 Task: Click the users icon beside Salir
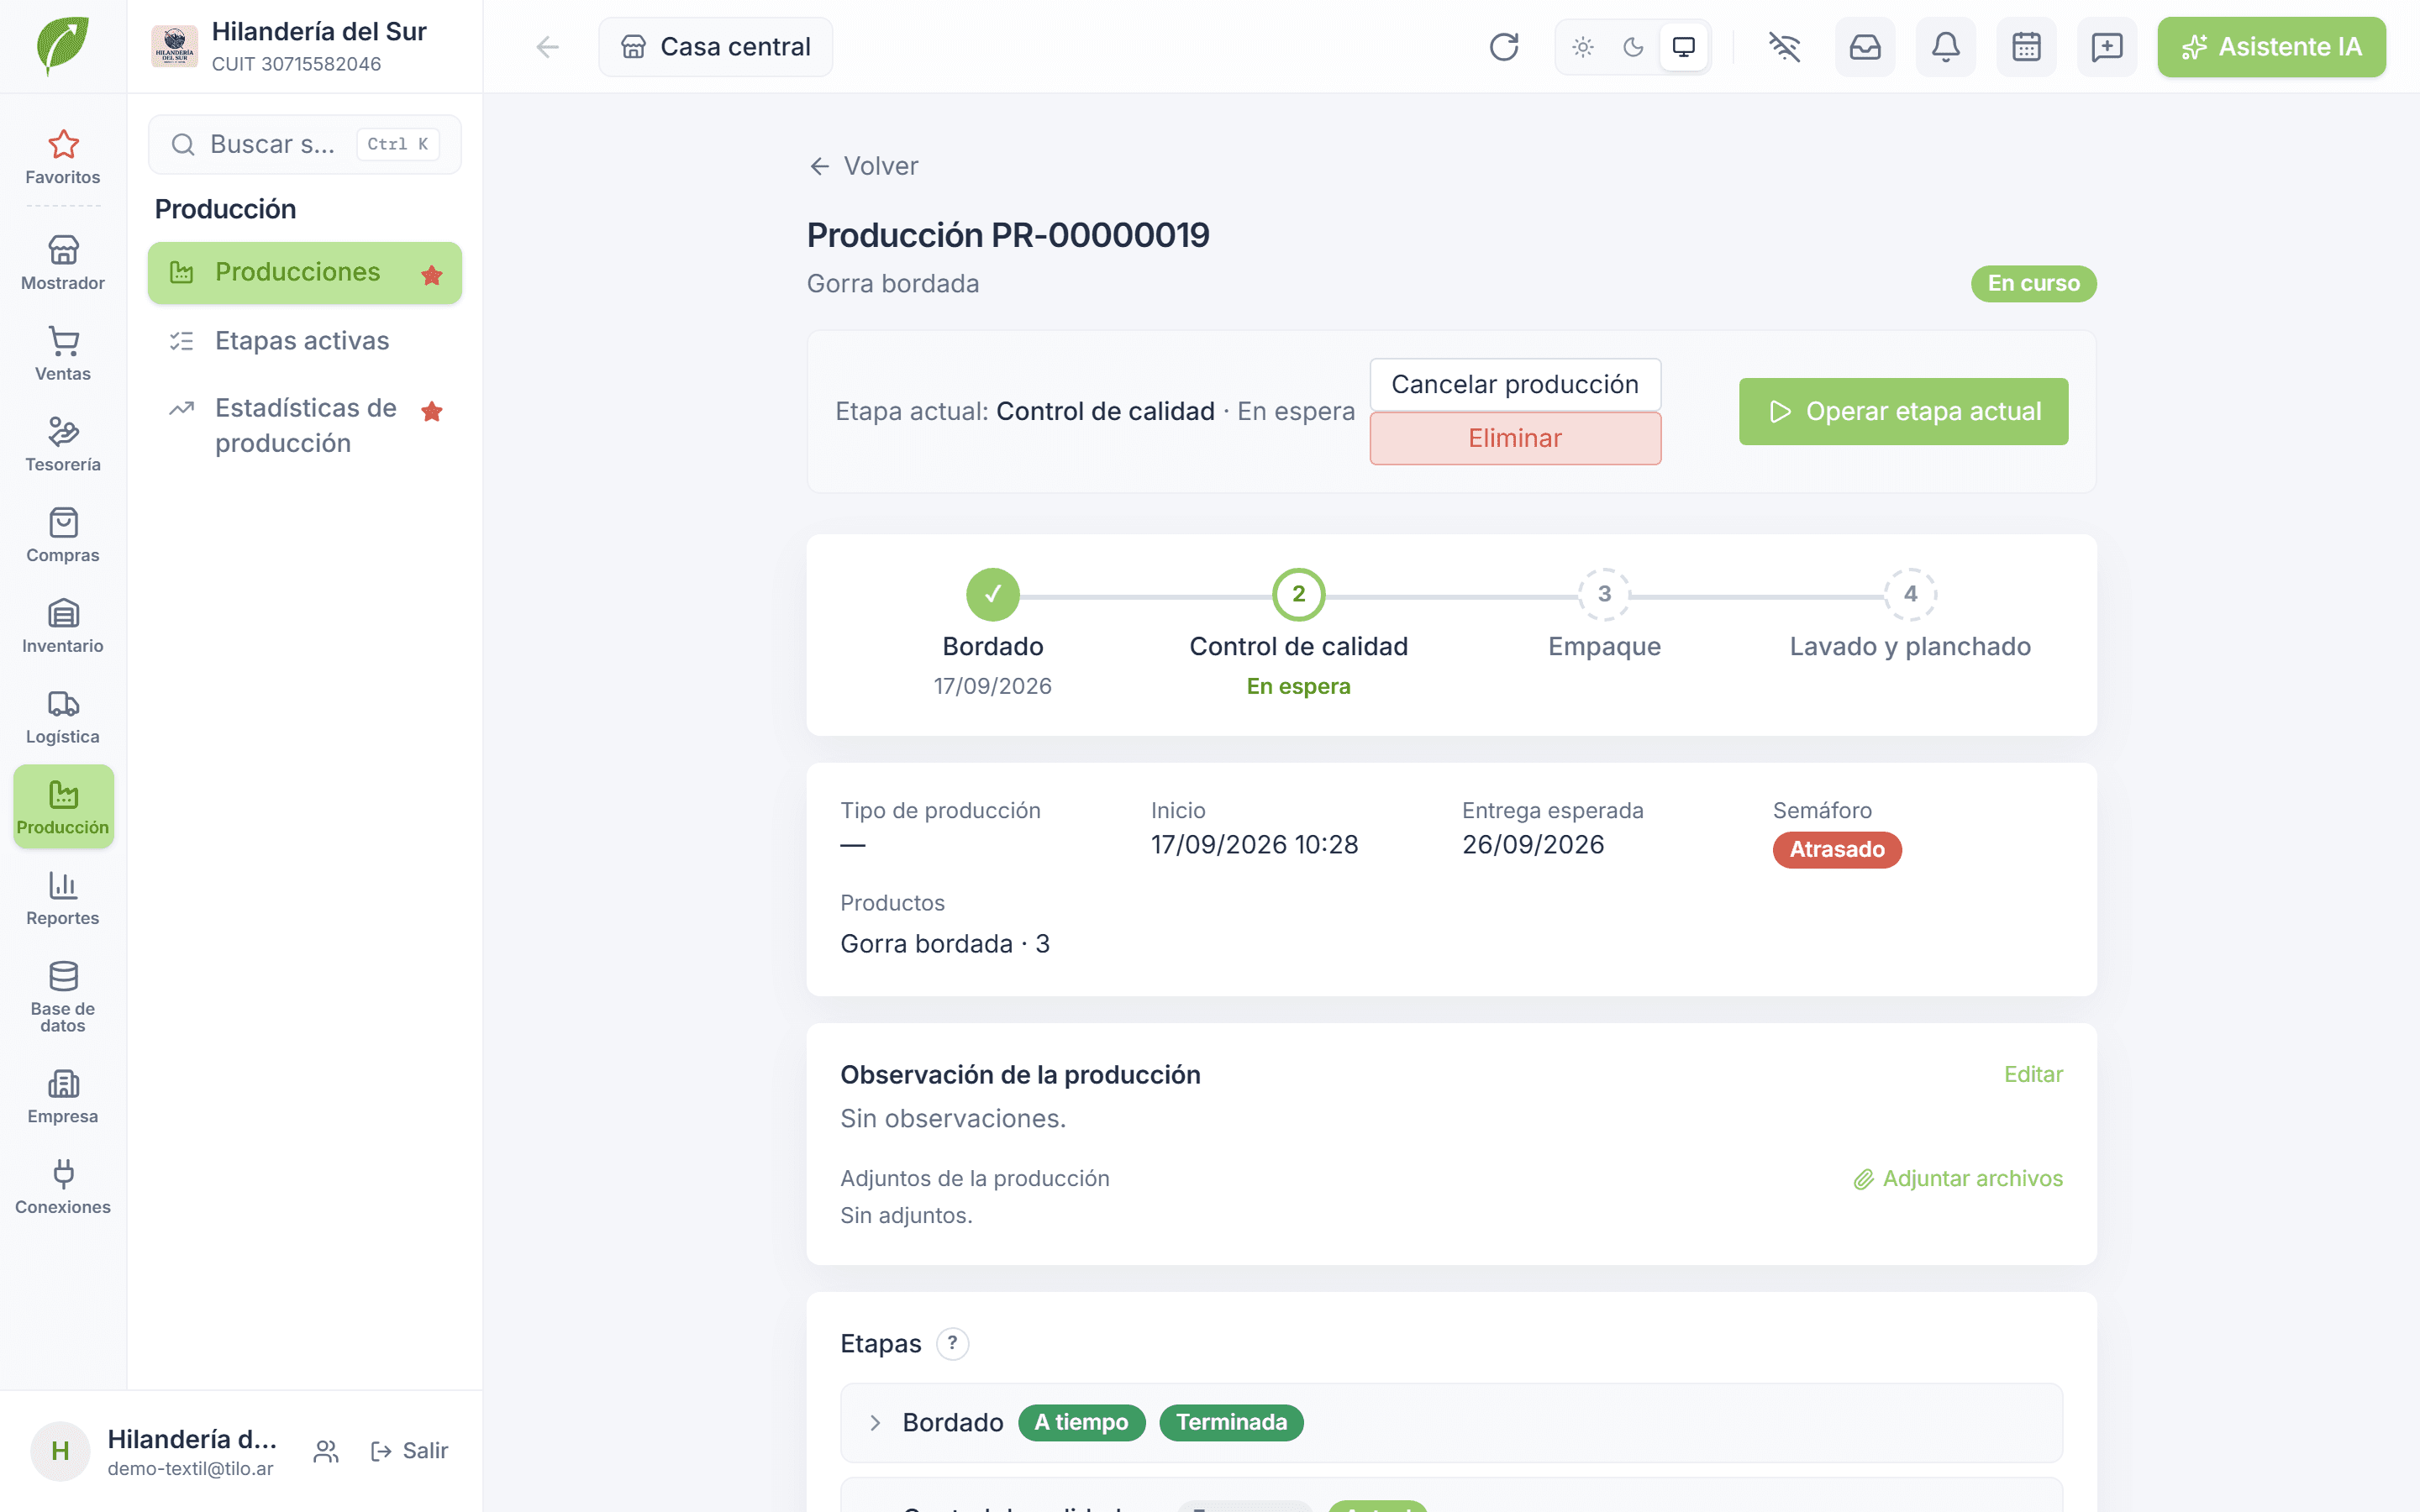click(x=326, y=1451)
